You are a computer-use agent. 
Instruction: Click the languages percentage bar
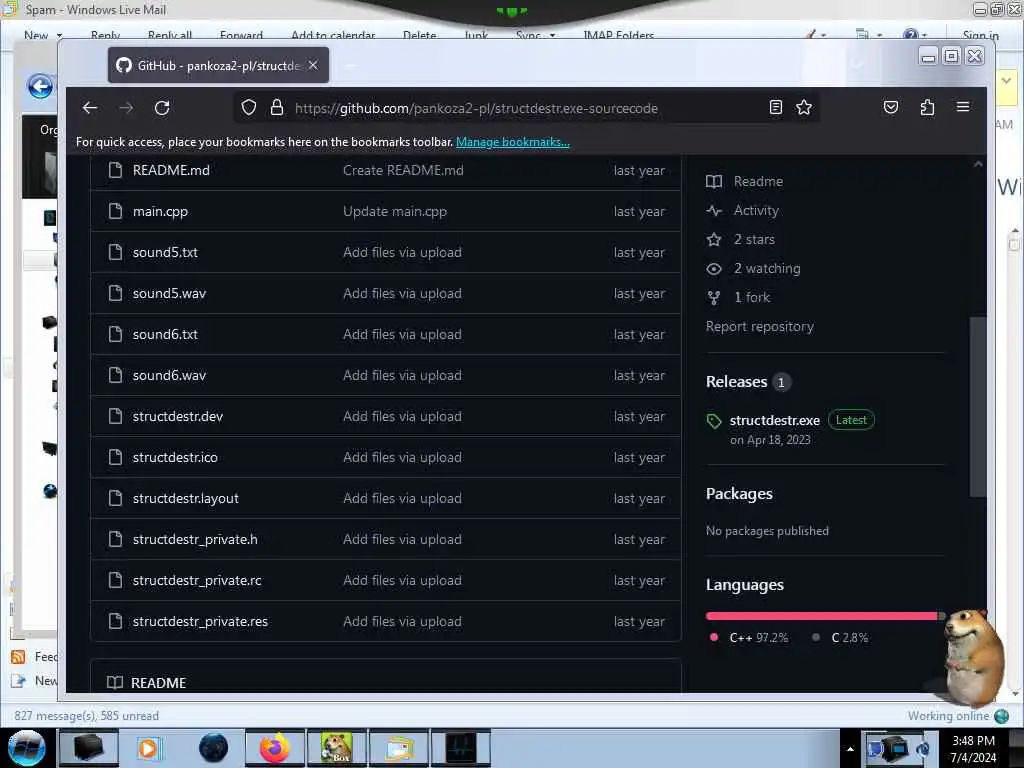coord(825,616)
